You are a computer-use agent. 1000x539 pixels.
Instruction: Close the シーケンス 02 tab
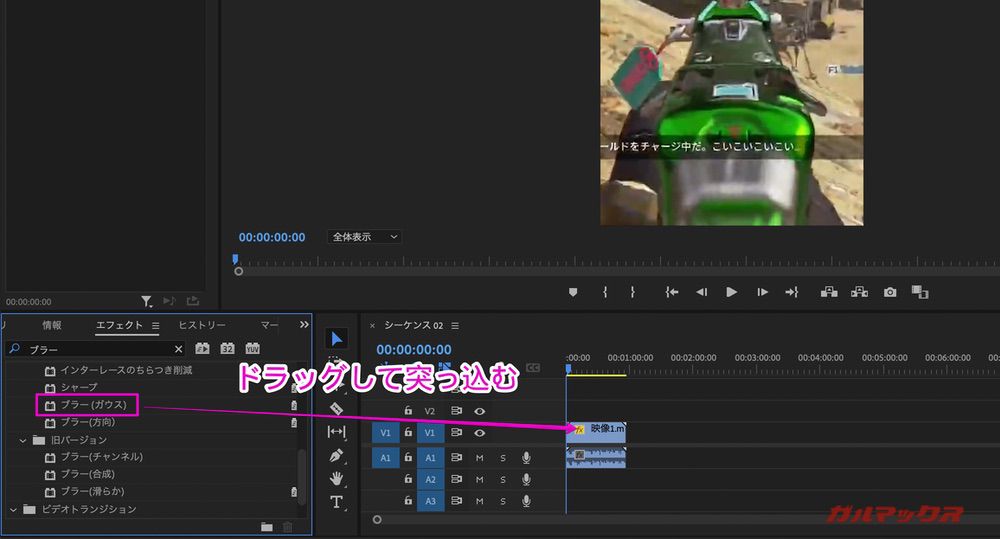coord(372,326)
